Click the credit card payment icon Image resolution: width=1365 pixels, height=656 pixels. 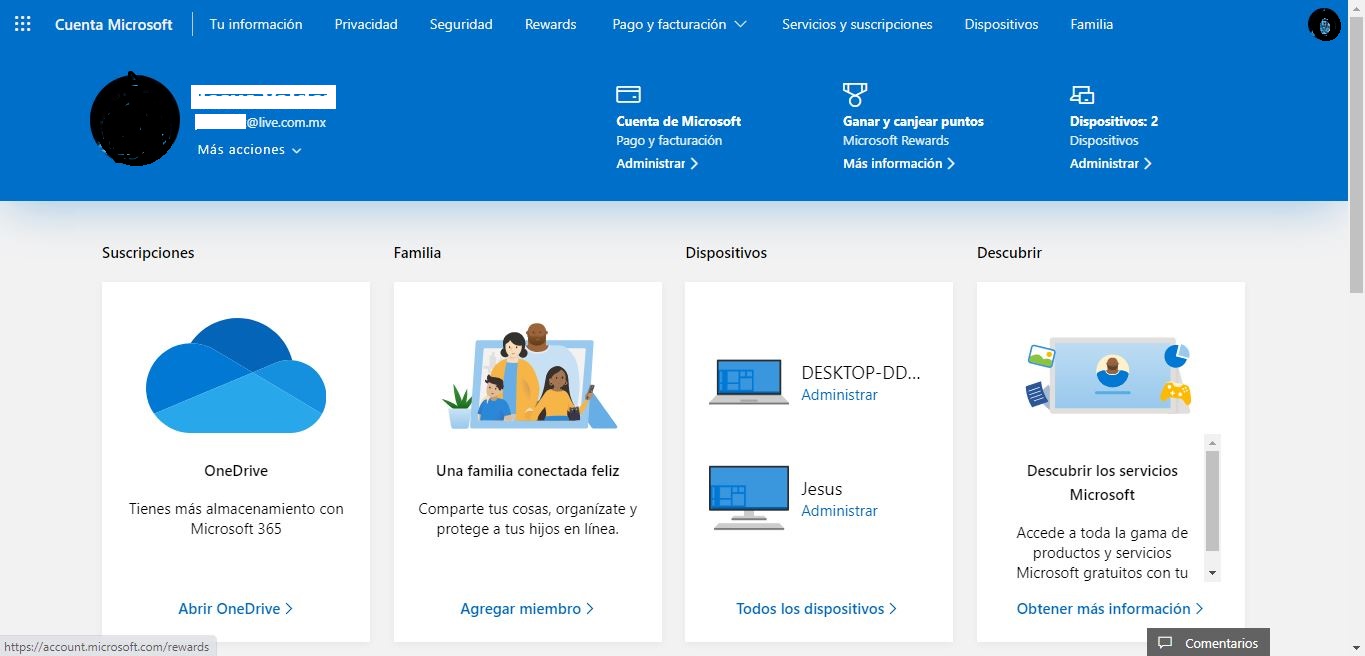pos(628,94)
